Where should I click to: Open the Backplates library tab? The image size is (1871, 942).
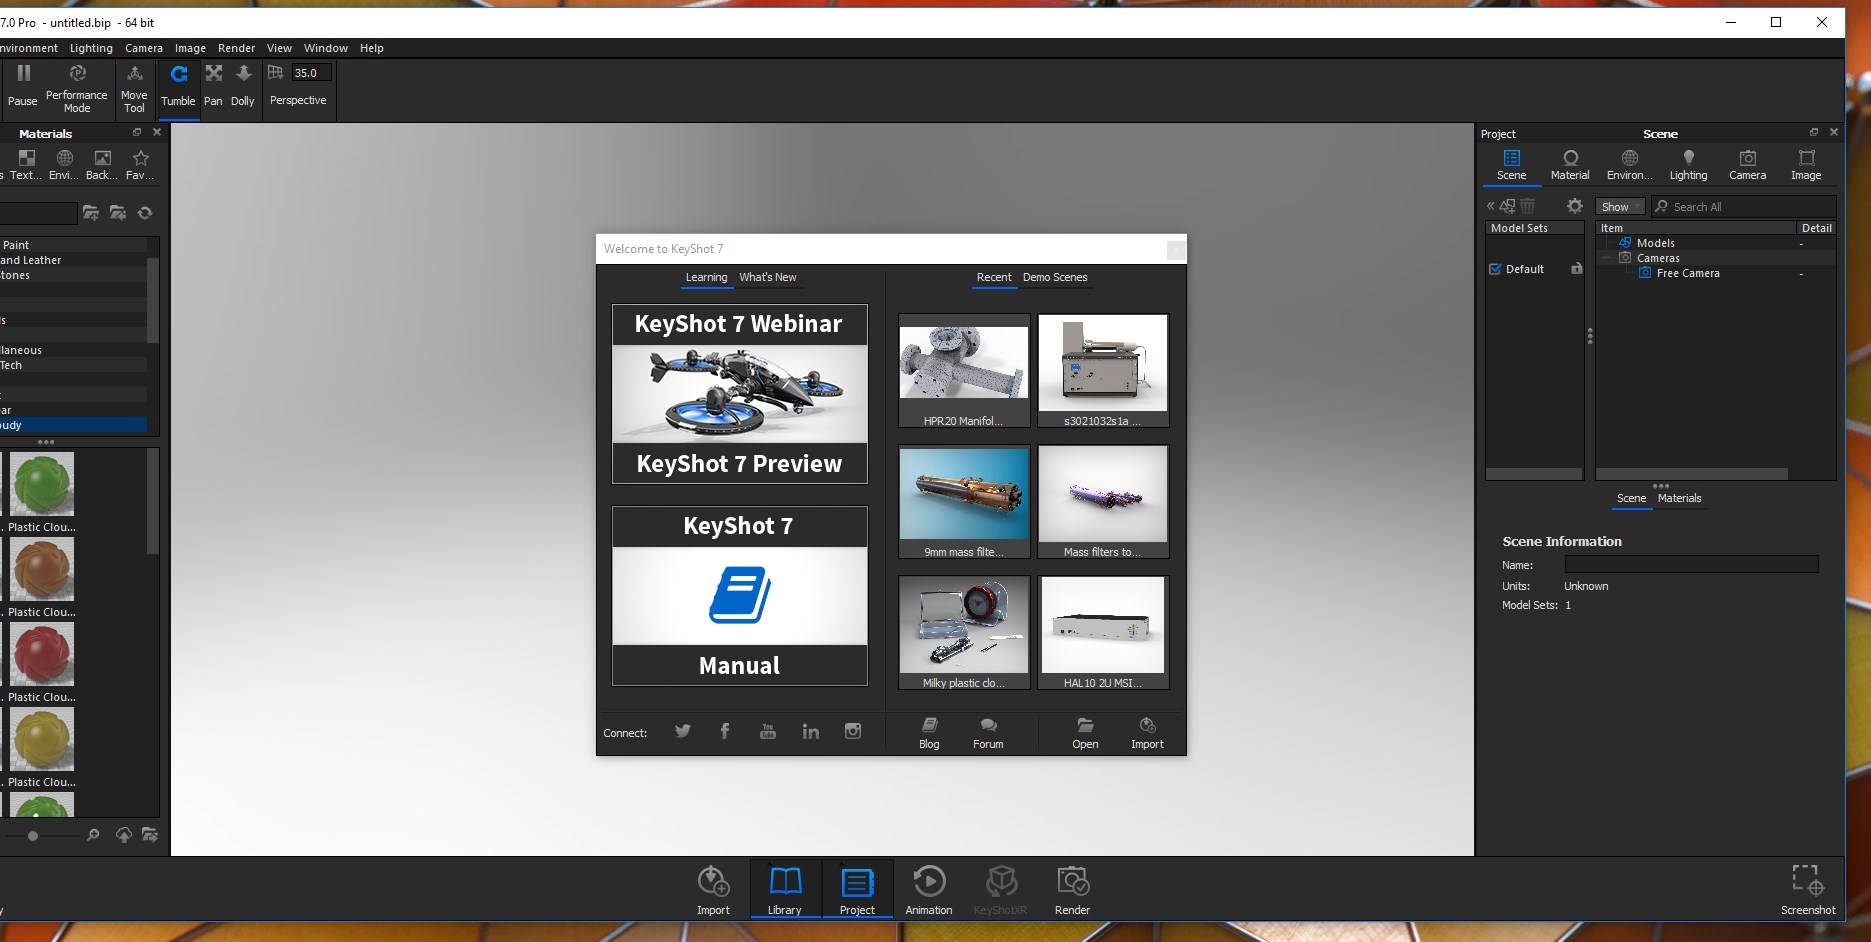[102, 165]
